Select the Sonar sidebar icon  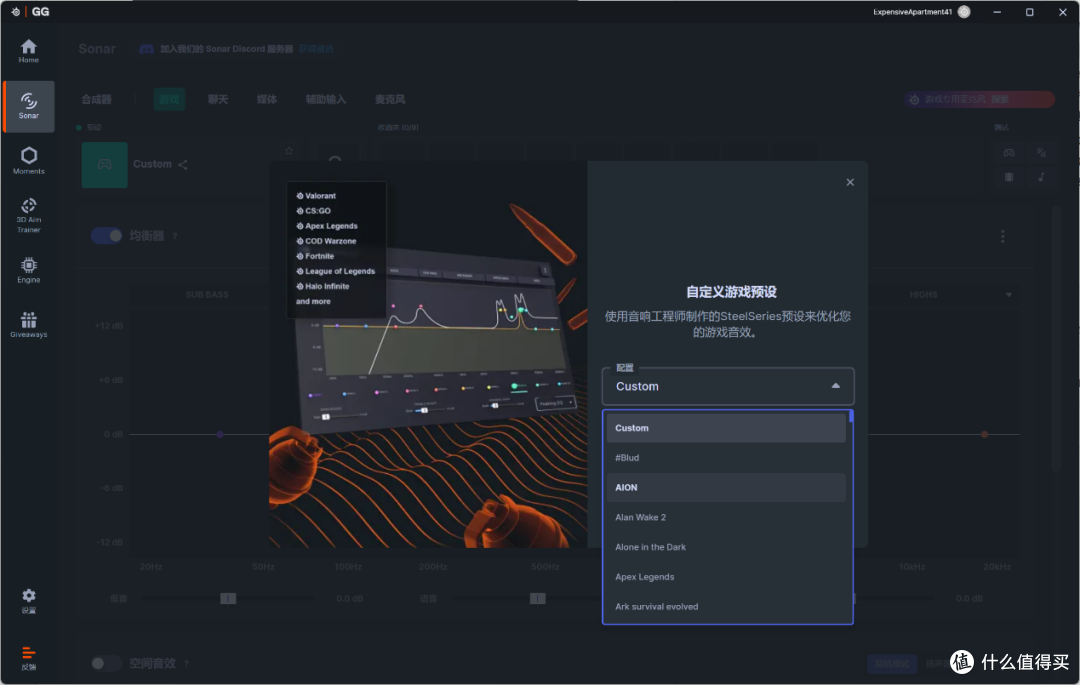point(28,107)
